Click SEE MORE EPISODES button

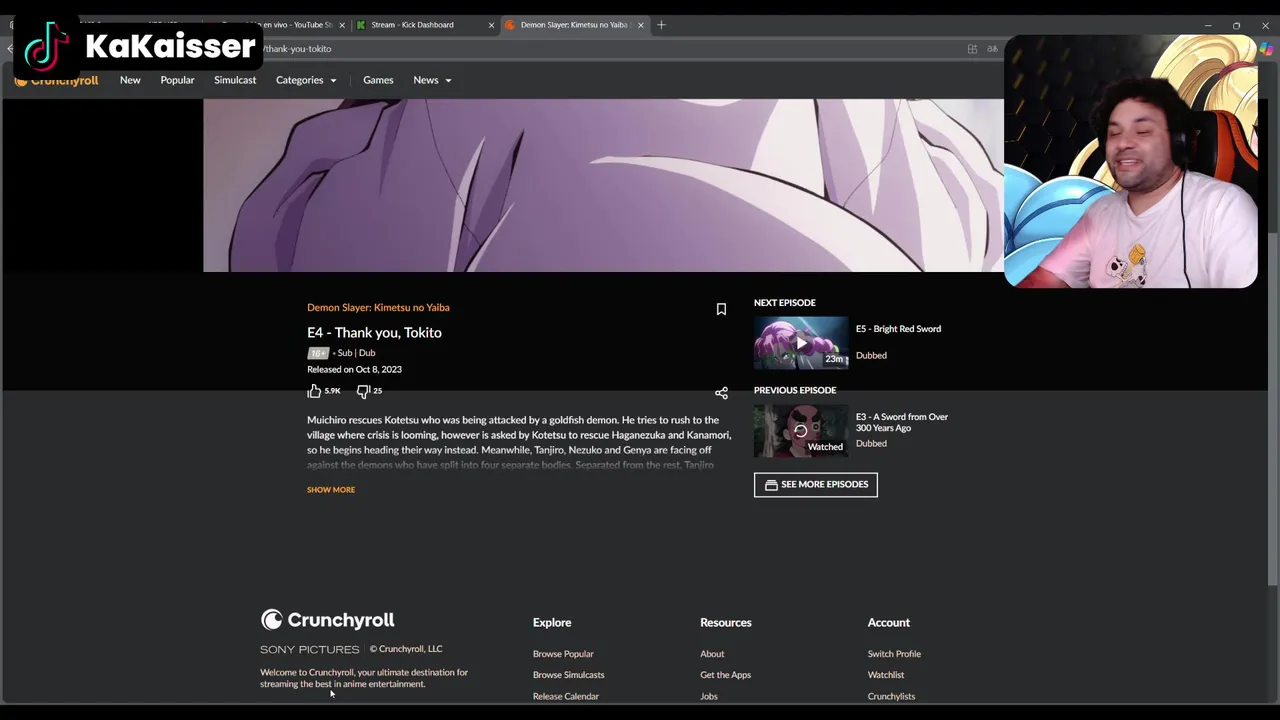click(816, 485)
